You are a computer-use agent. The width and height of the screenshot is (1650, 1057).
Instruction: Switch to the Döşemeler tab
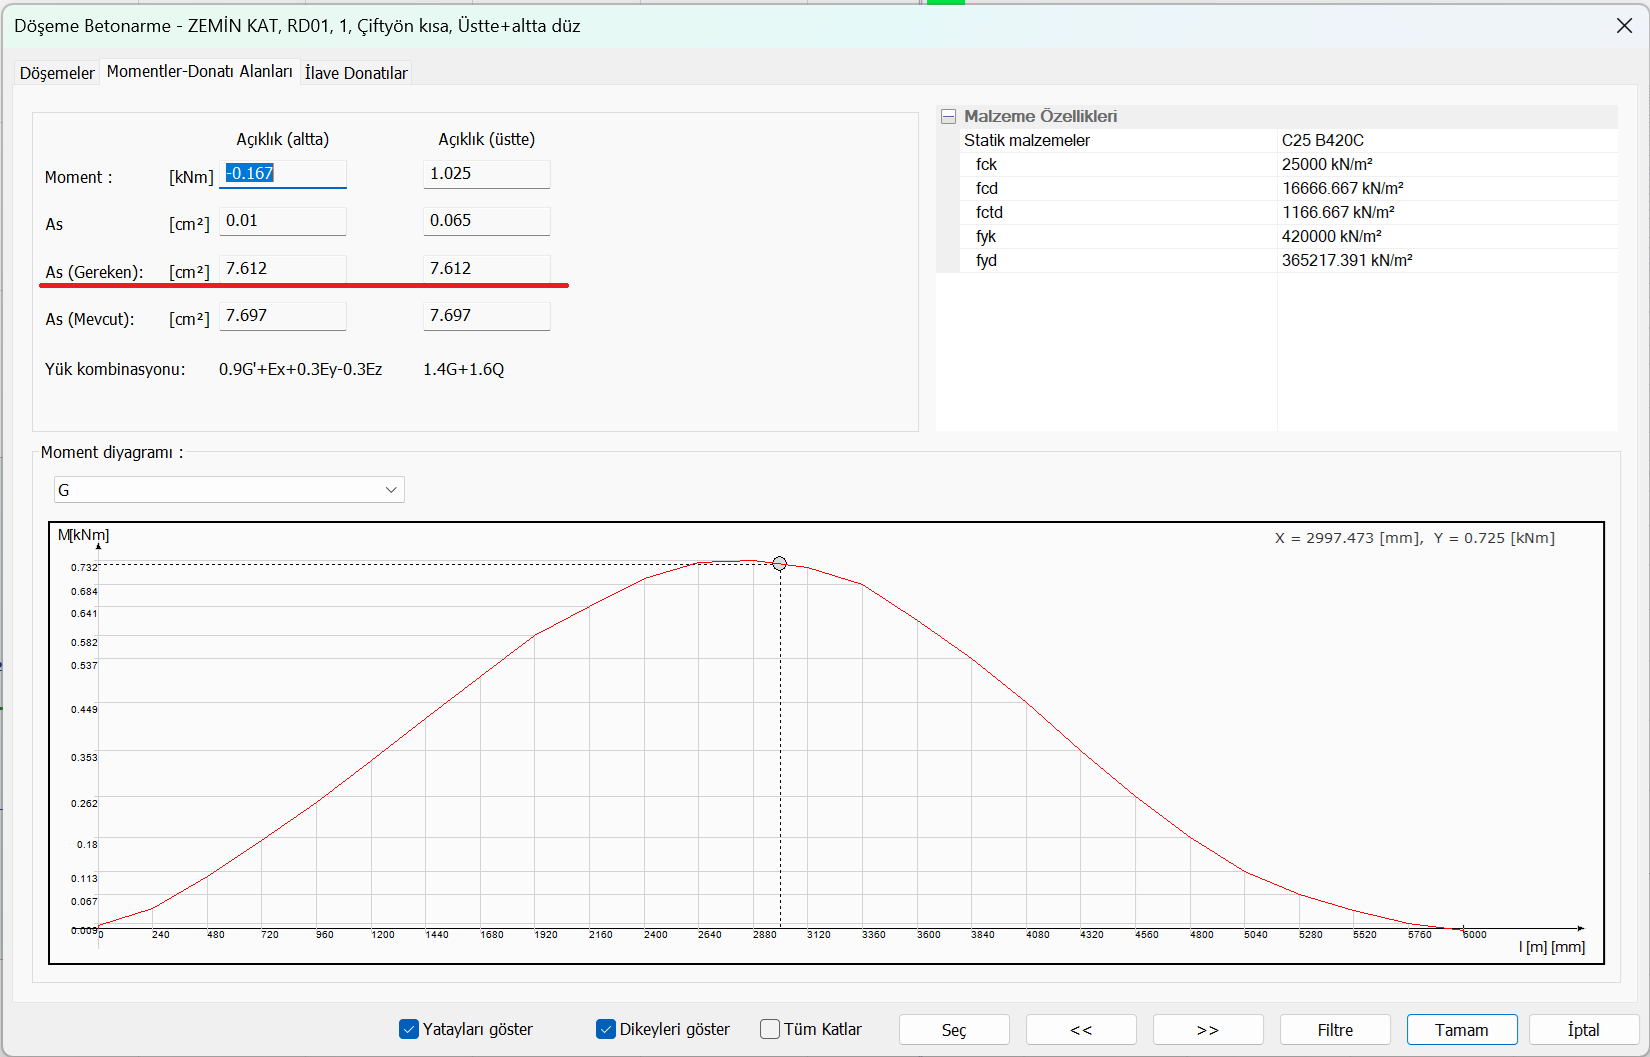57,73
